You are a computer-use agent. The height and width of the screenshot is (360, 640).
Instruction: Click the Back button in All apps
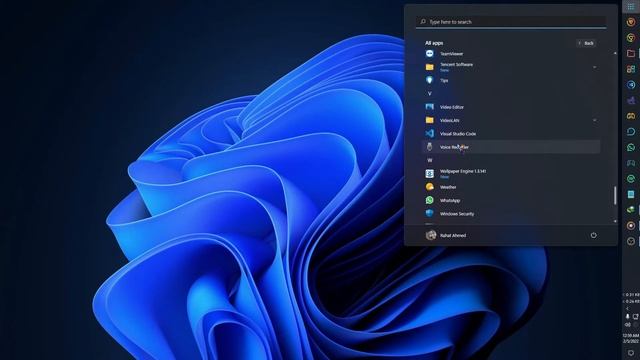pyautogui.click(x=586, y=43)
